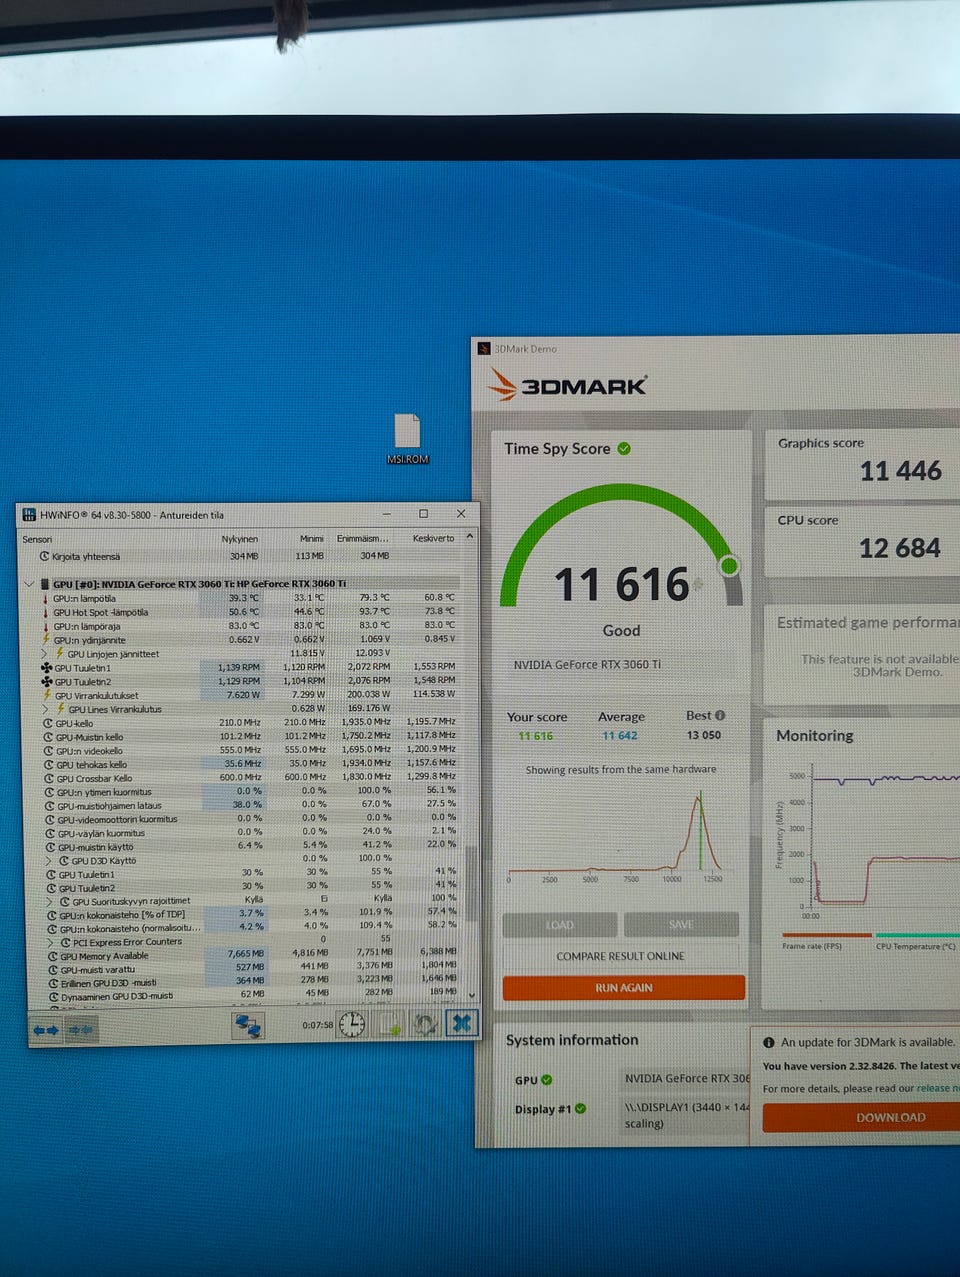Select the GPU:n videokello row

pos(248,750)
